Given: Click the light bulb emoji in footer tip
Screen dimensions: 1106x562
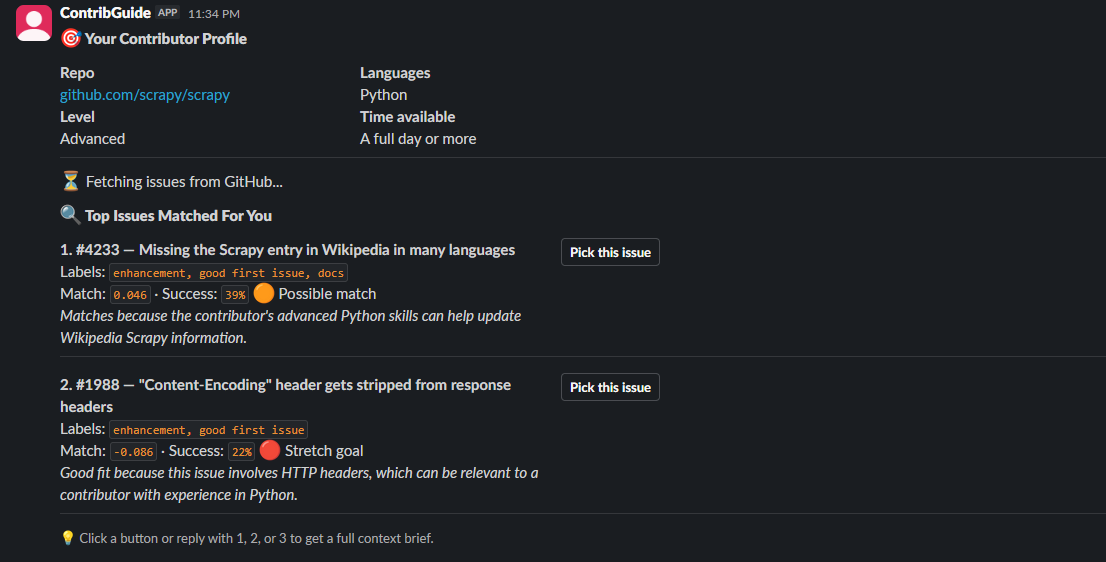Looking at the screenshot, I should click(x=68, y=538).
